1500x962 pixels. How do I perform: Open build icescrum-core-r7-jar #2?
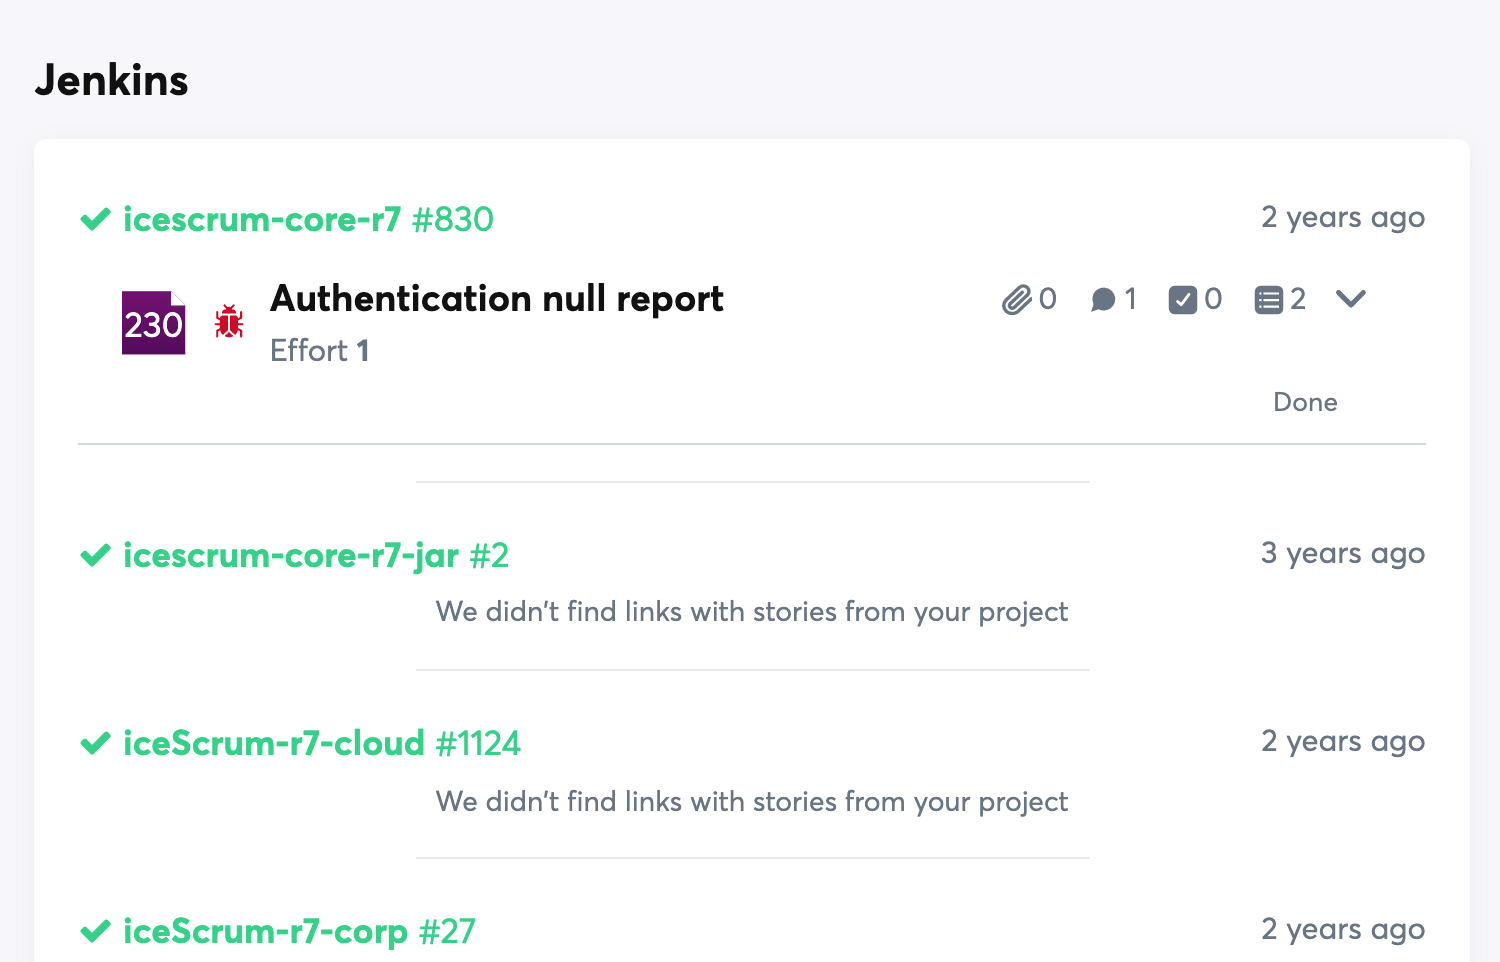tap(315, 555)
